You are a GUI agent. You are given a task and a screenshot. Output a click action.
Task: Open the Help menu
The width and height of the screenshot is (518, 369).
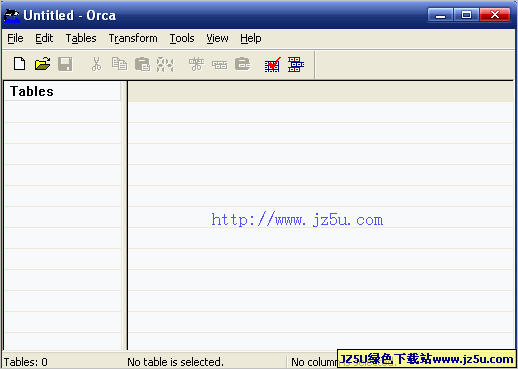(x=251, y=38)
